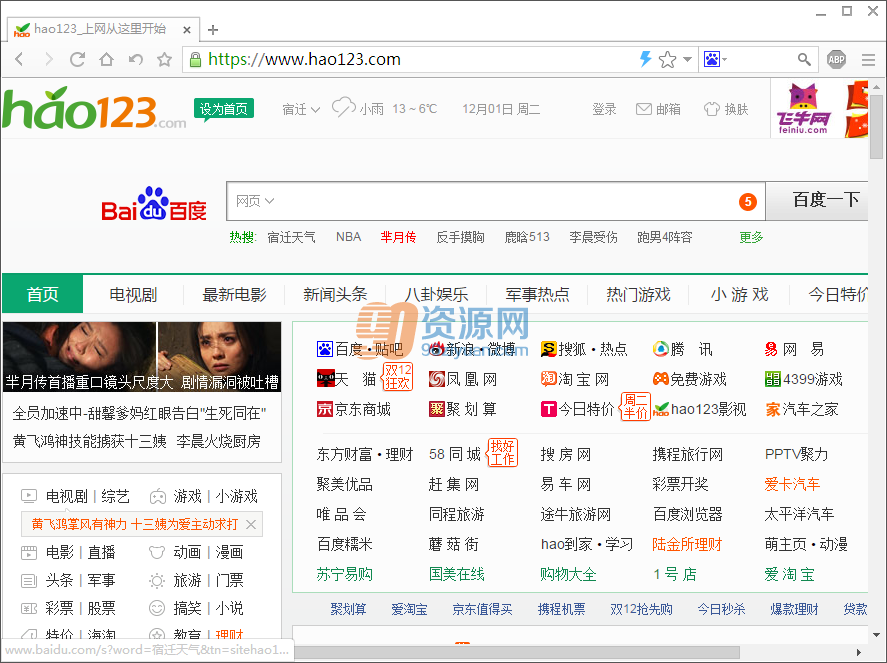
Task: Open the 免费游戏 site link
Action: [690, 379]
